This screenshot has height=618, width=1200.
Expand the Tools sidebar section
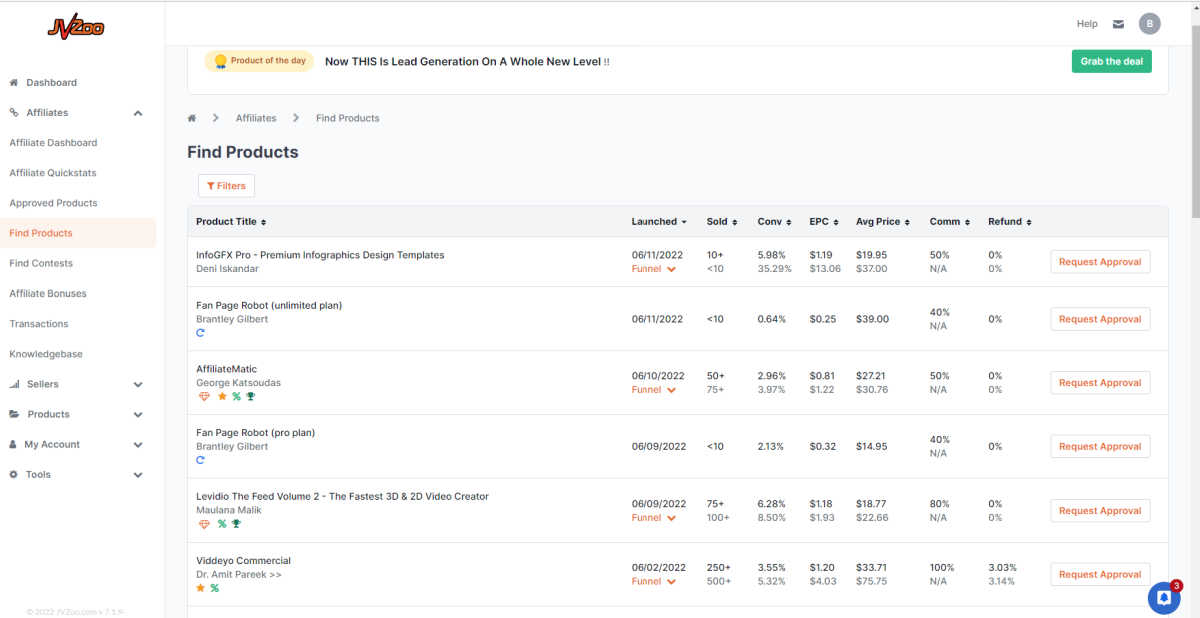138,475
